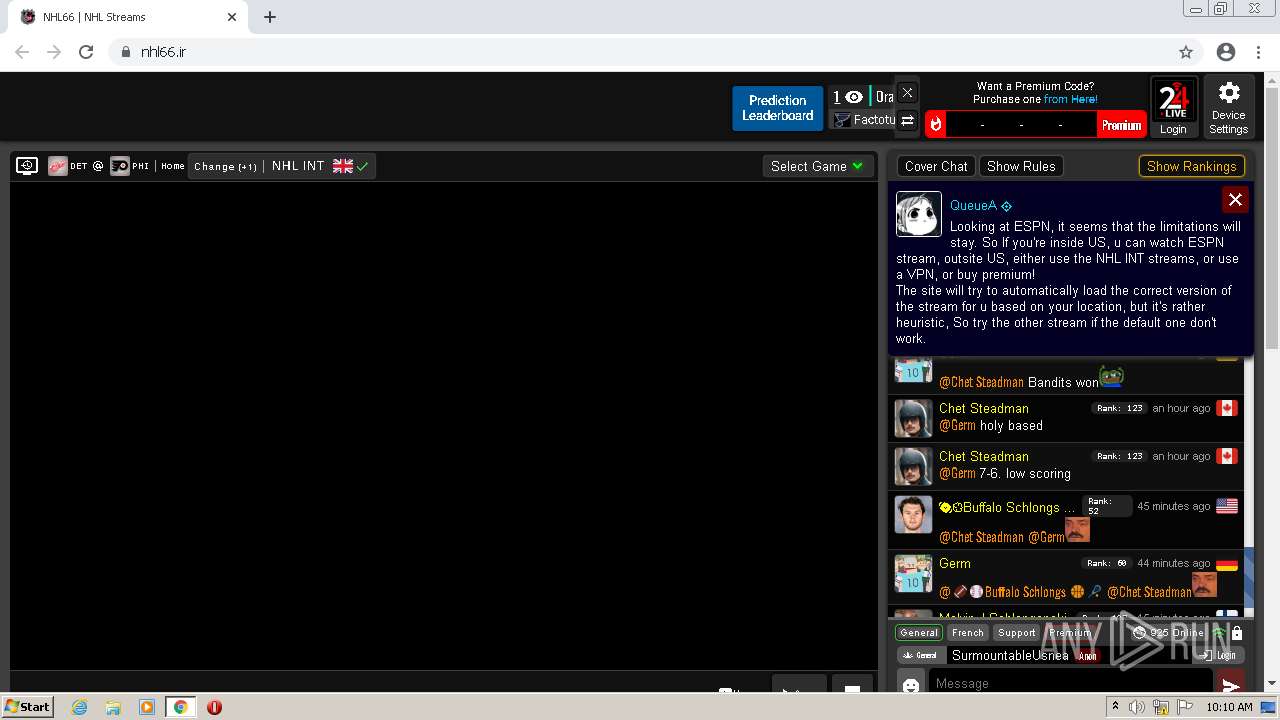This screenshot has height=720, width=1280.
Task: Open the 'from Here!' purchase link
Action: tap(1070, 99)
